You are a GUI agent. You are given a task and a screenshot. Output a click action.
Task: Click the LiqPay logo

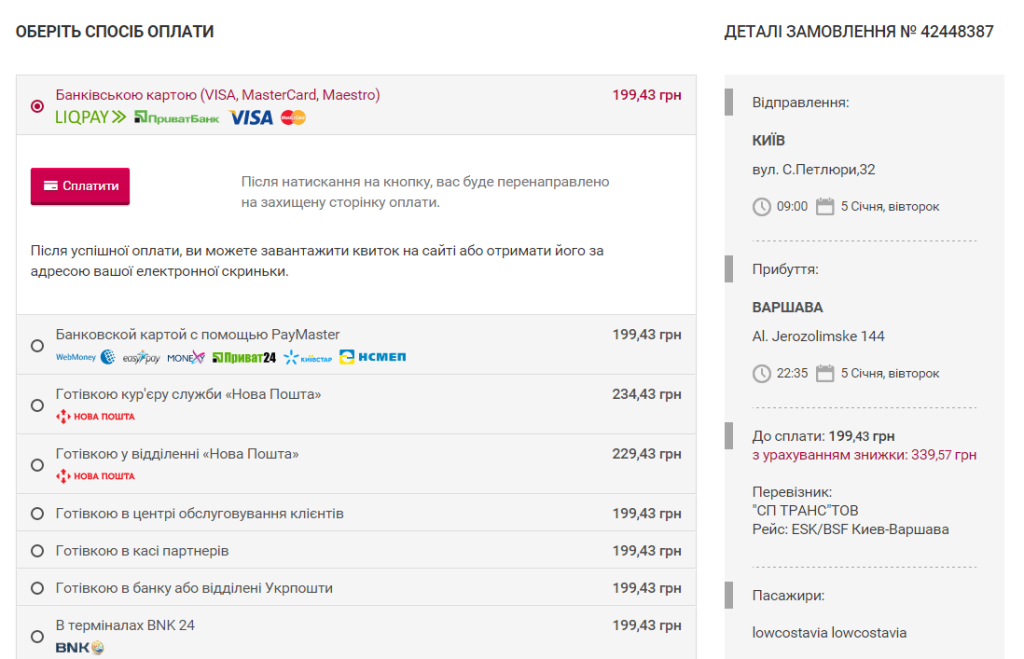(90, 118)
